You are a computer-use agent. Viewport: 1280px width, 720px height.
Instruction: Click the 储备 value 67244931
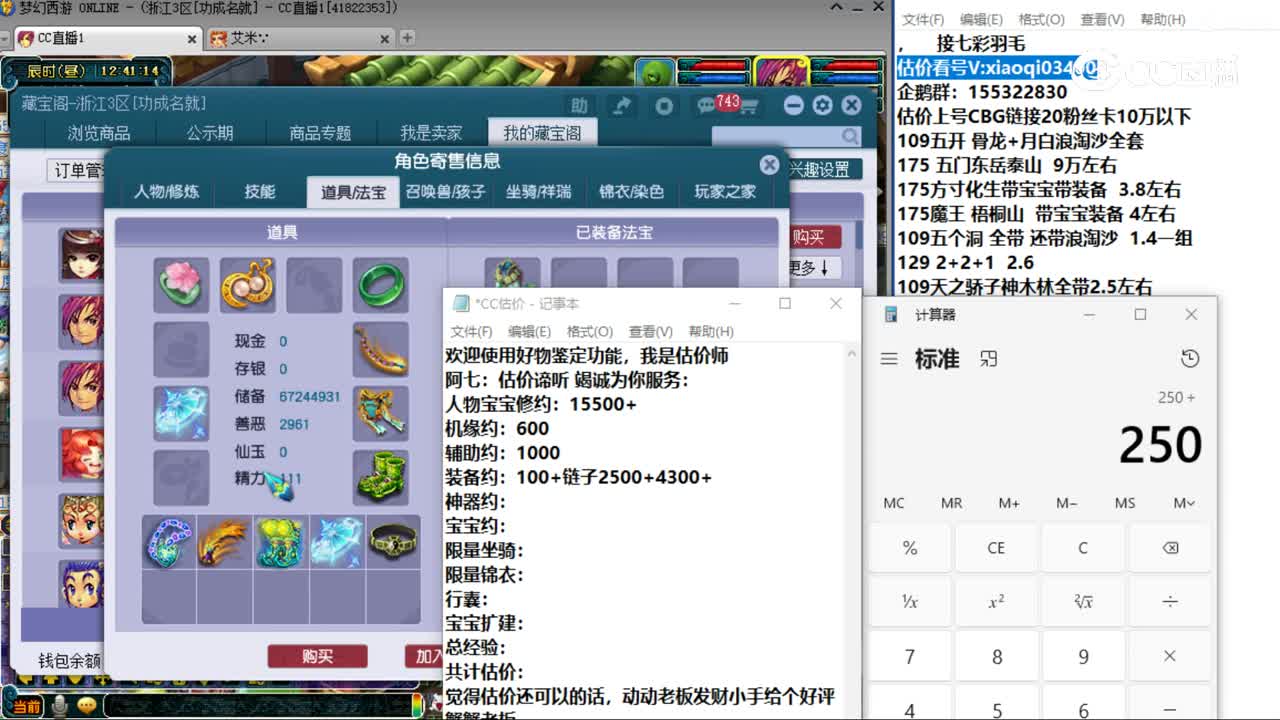(x=310, y=397)
